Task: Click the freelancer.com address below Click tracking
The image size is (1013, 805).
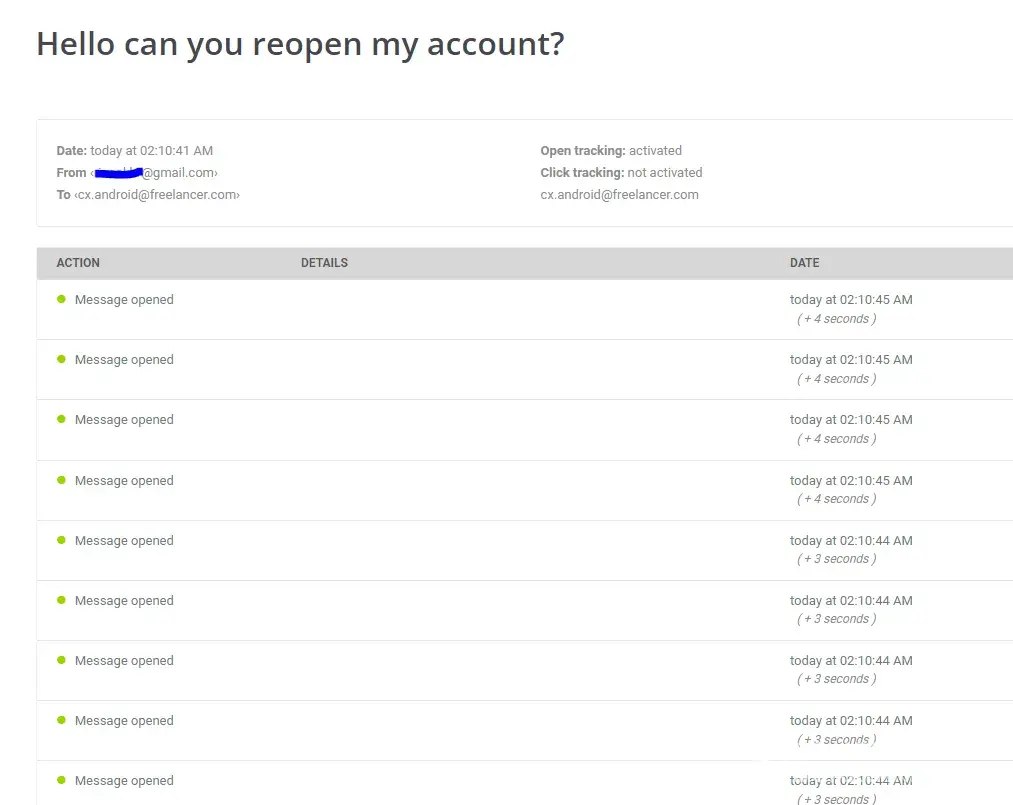Action: (619, 195)
